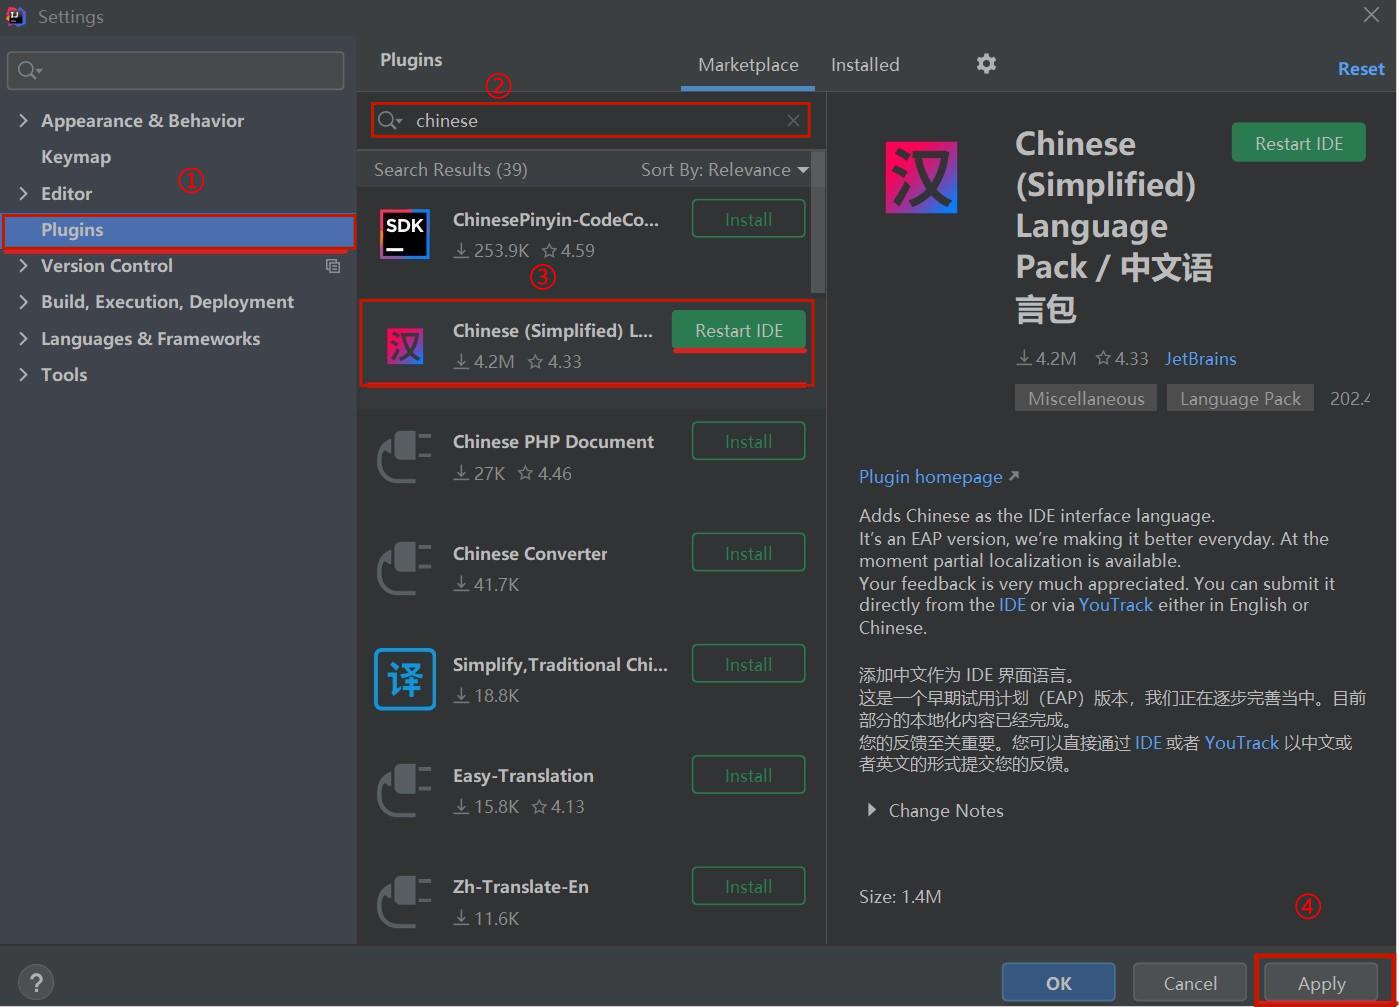Select the 'Easy-Translation' plugin name
1399x1007 pixels.
coord(523,776)
